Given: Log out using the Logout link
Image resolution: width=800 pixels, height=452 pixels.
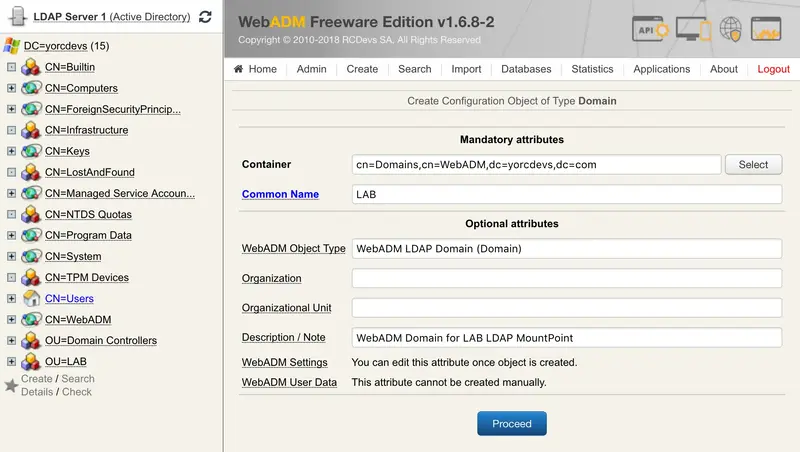Looking at the screenshot, I should tap(773, 69).
